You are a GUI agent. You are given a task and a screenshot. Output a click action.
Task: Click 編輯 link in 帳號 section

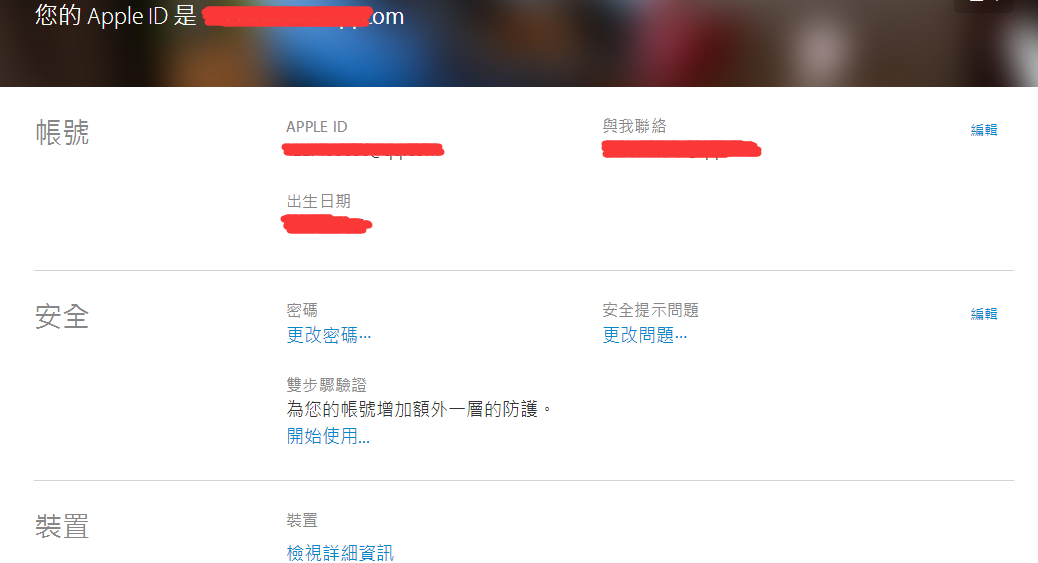(x=984, y=130)
